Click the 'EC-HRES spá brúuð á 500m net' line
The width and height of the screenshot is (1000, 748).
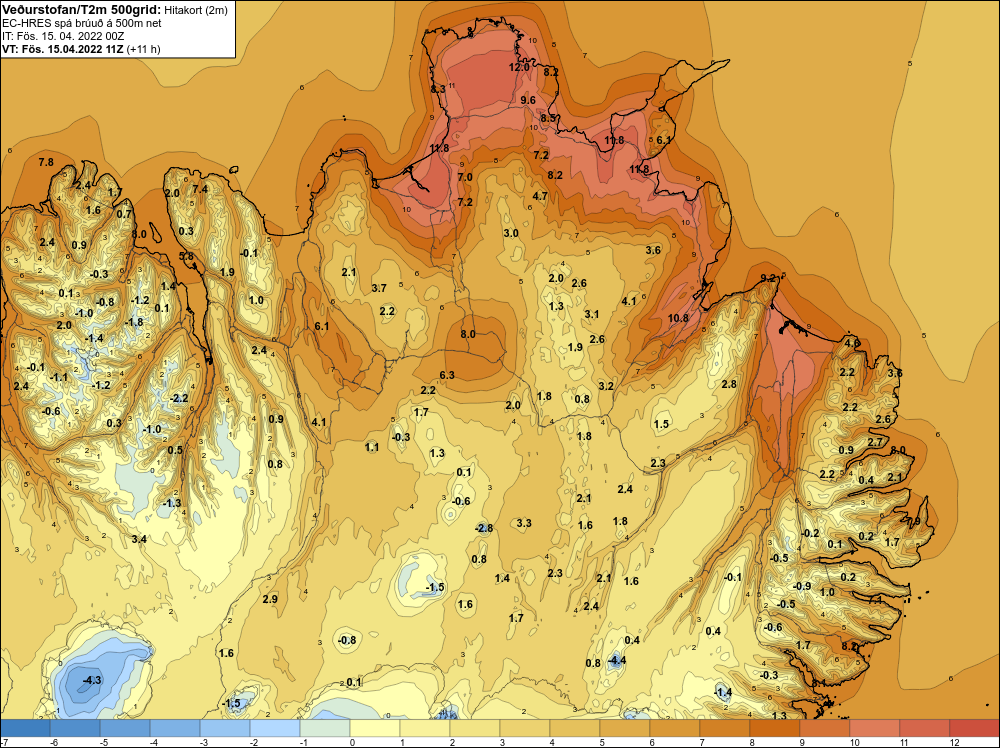coord(82,23)
